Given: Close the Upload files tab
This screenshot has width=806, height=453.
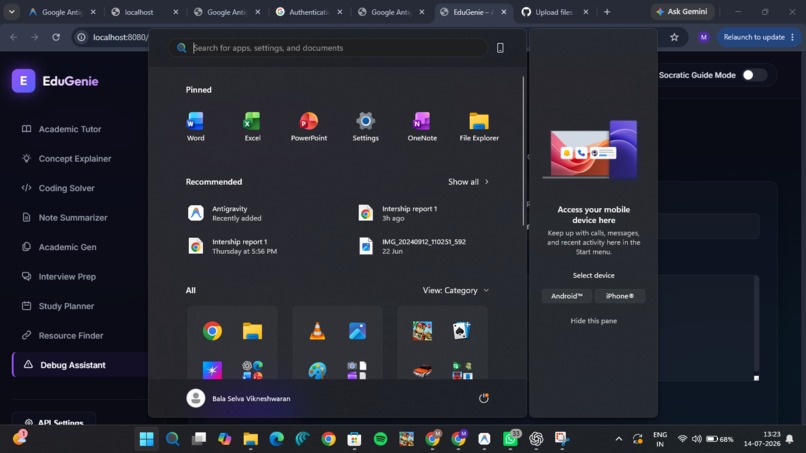Looking at the screenshot, I should pos(585,12).
